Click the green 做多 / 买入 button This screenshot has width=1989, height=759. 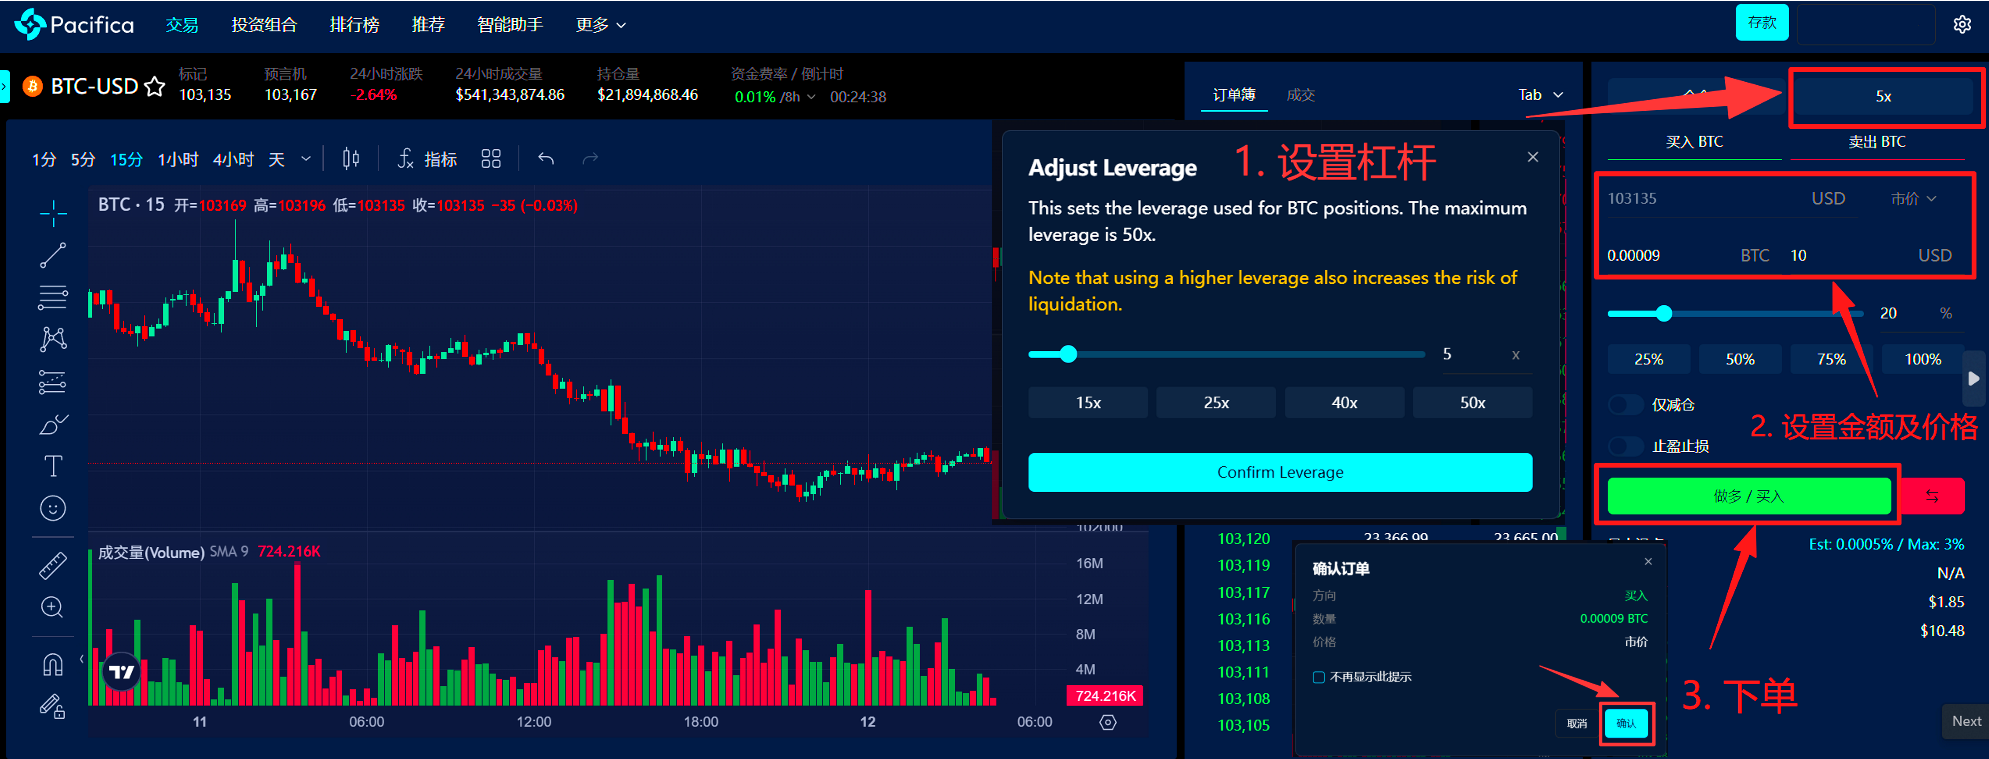(x=1748, y=496)
